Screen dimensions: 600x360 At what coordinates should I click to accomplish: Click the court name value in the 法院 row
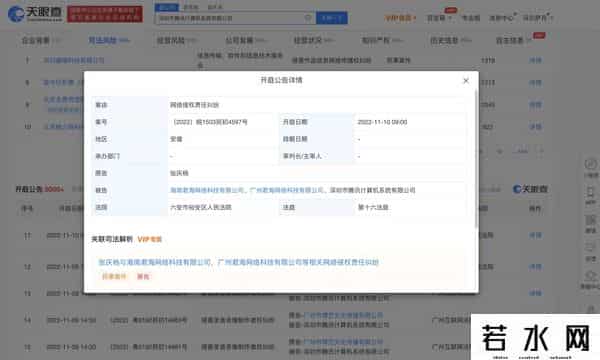[x=201, y=207]
